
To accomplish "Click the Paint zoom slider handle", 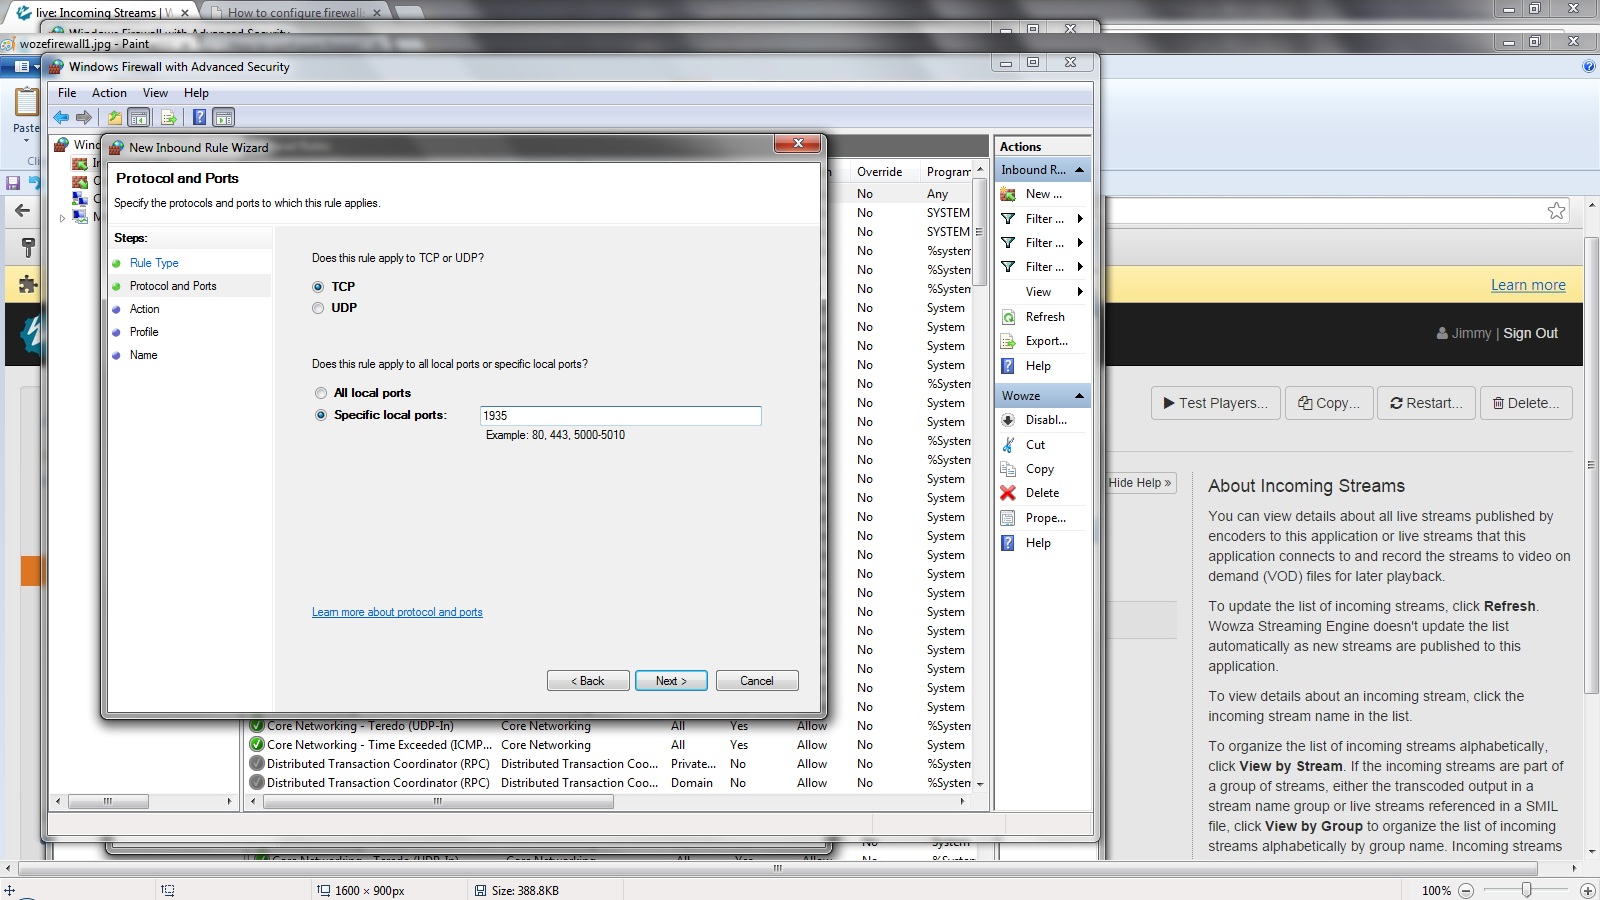I will point(1526,890).
